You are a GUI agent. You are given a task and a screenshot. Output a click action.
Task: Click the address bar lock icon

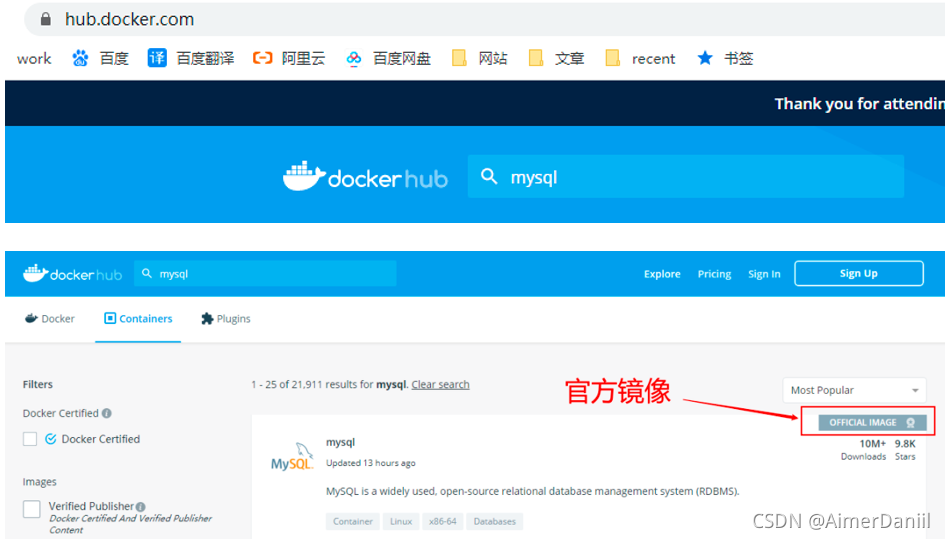(x=45, y=19)
